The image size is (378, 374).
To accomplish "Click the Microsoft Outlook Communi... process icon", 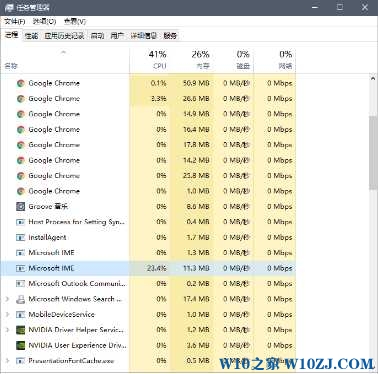I will tap(21, 284).
